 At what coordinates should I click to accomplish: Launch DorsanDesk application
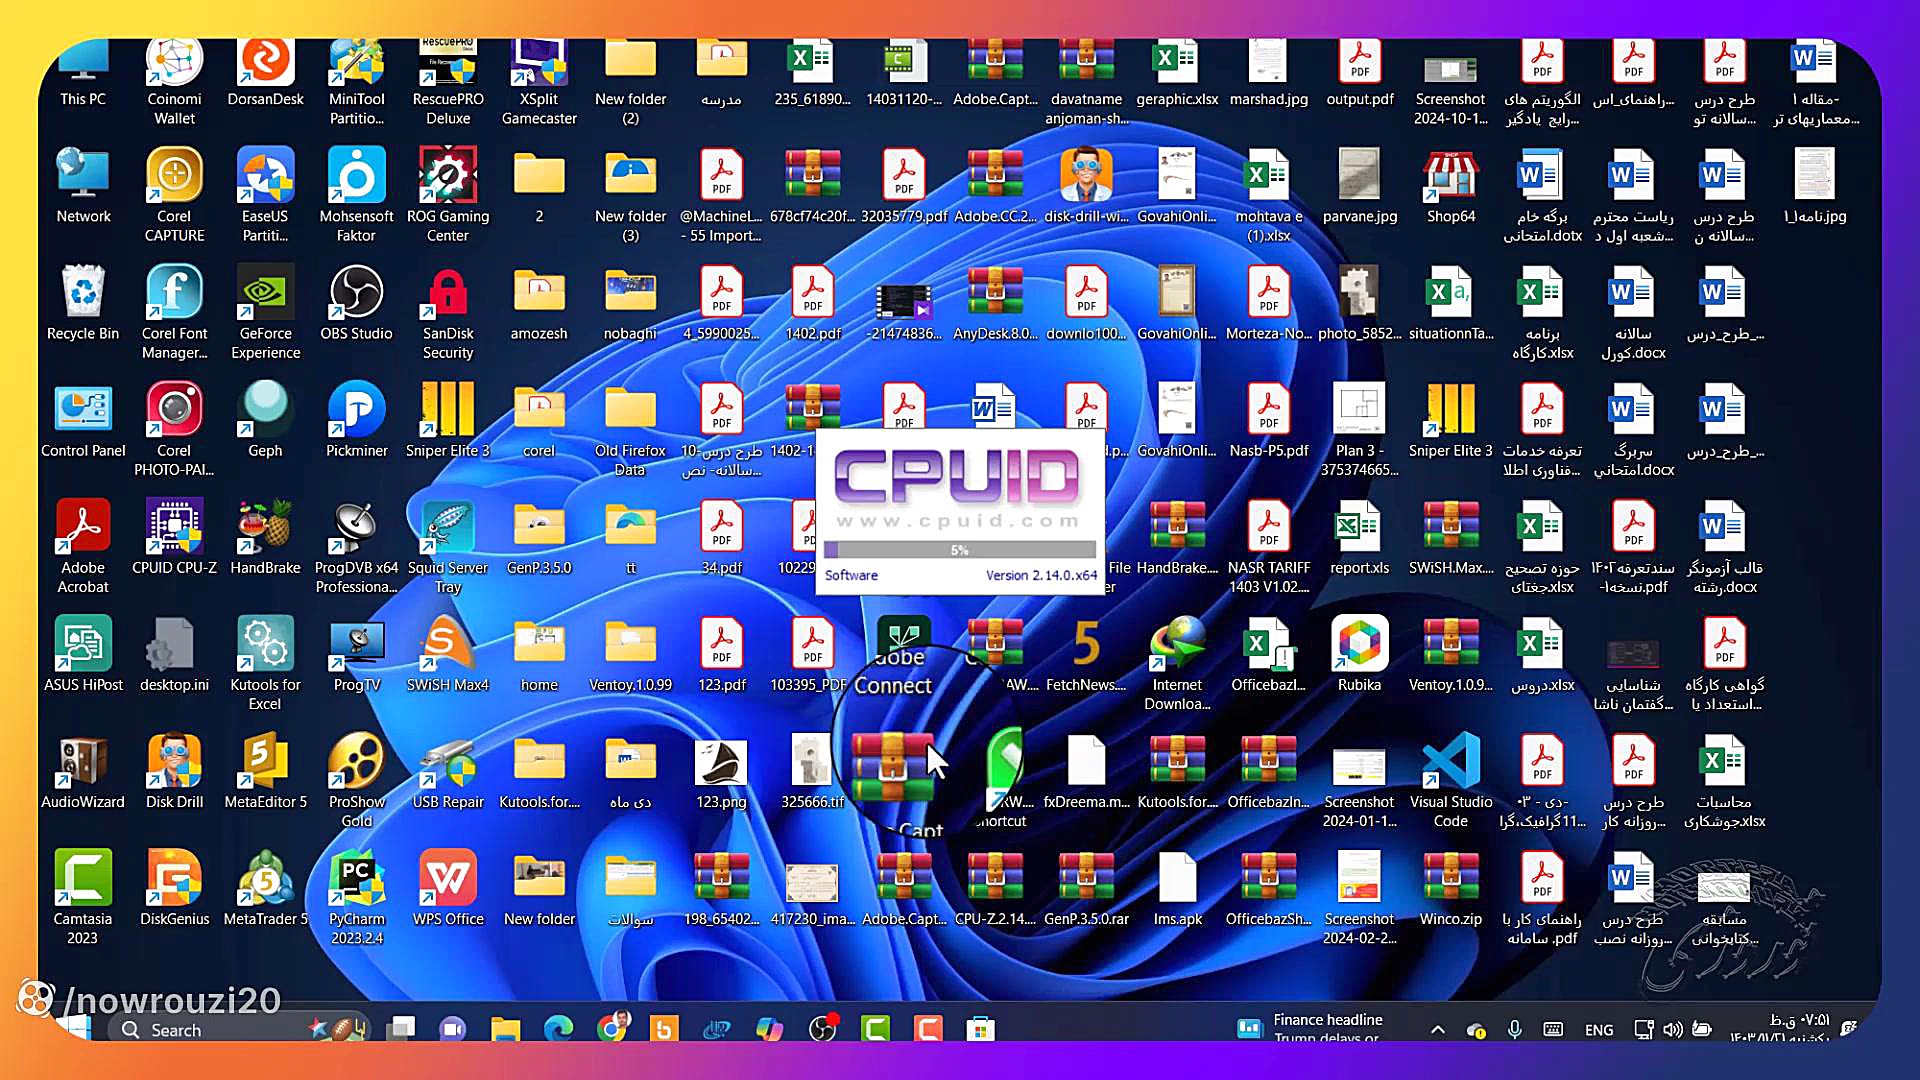pyautogui.click(x=265, y=72)
